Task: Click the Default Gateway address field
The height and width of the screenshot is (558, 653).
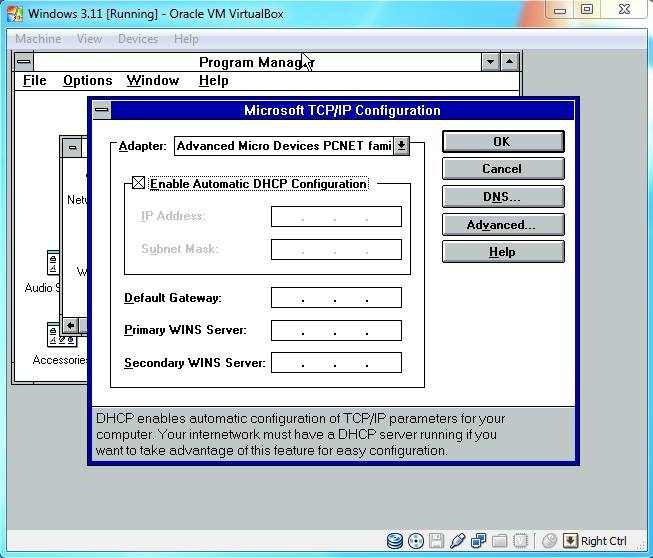Action: [x=336, y=298]
